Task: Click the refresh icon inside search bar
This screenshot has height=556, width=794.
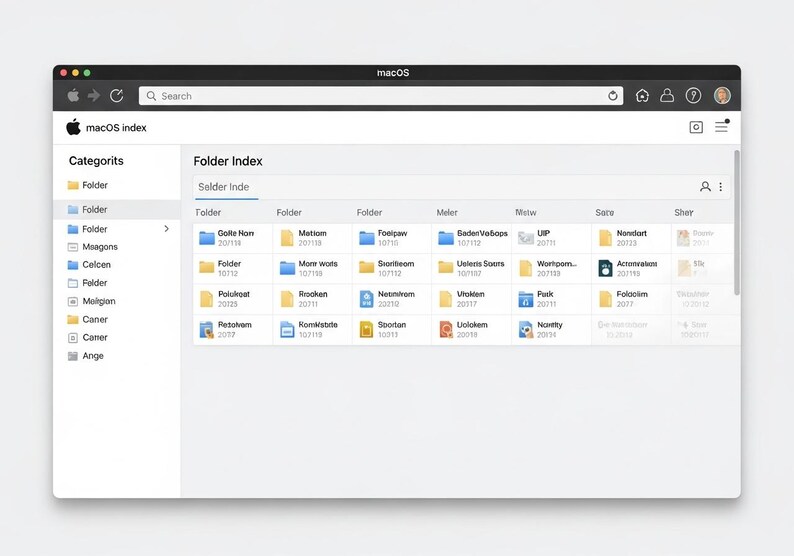Action: click(613, 96)
